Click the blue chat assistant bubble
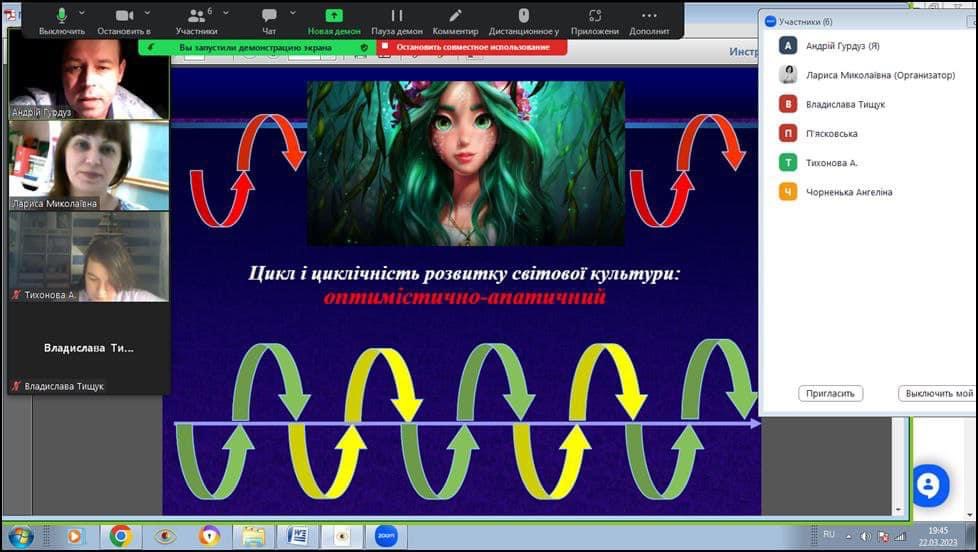The width and height of the screenshot is (978, 552). (928, 485)
